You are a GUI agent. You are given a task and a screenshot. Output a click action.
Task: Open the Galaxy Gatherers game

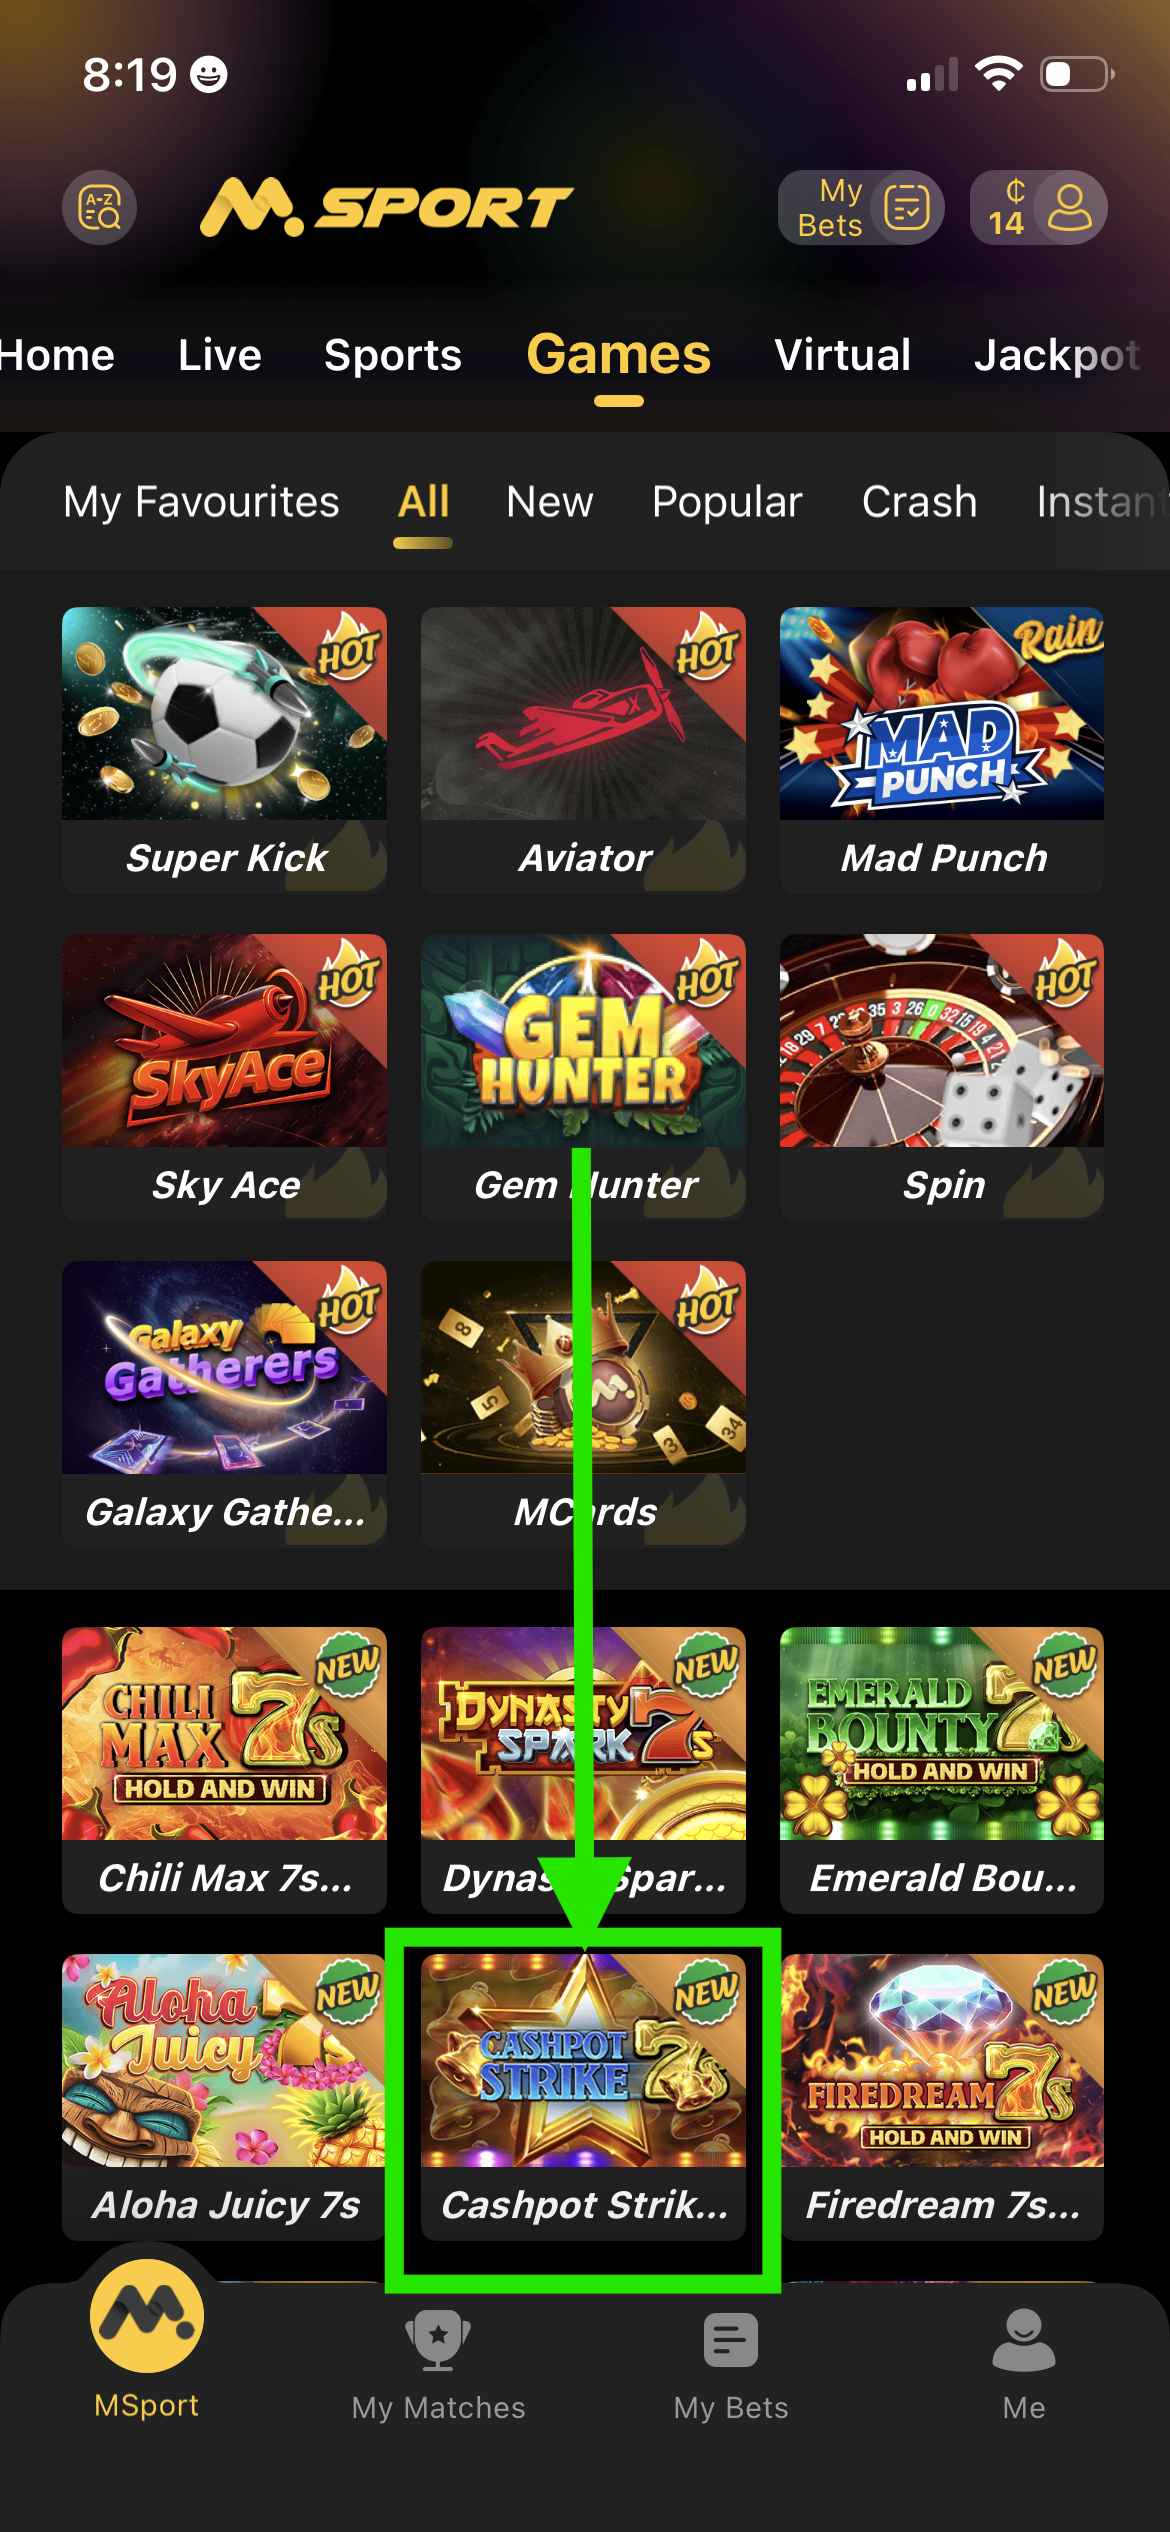[224, 1404]
